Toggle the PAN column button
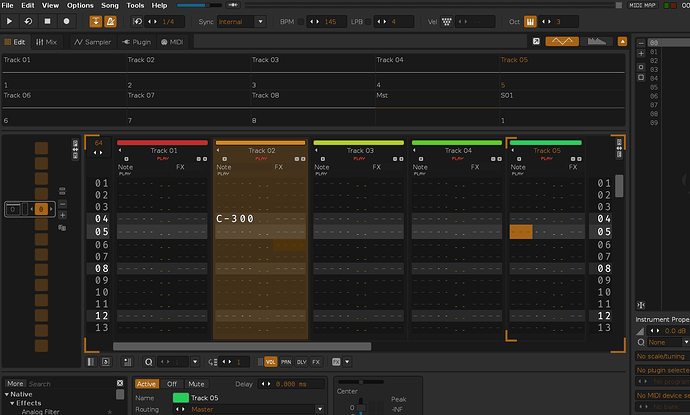Viewport: 690px width, 415px height. (x=286, y=362)
